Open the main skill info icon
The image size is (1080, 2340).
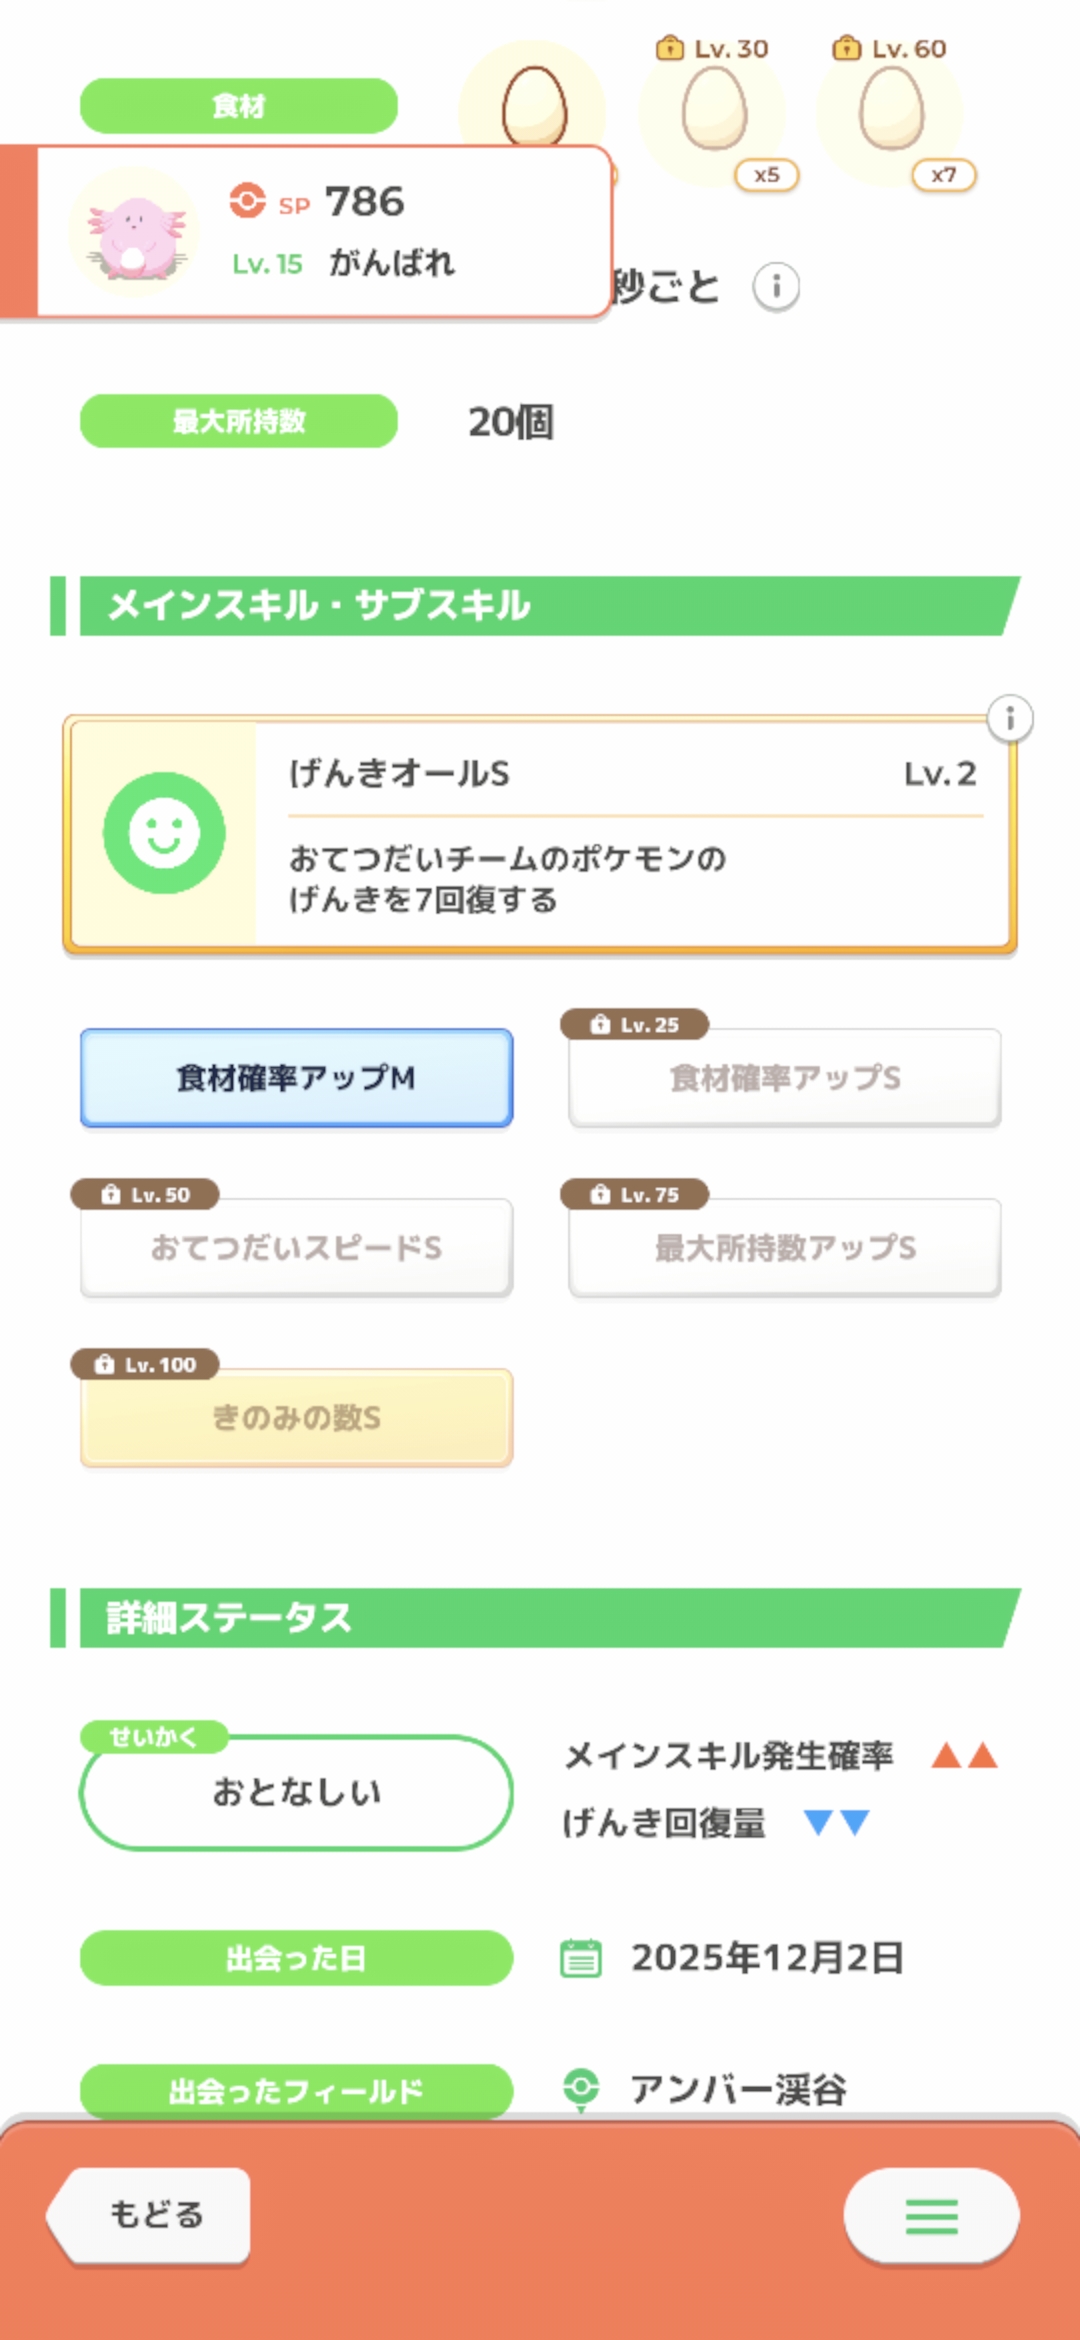click(x=1010, y=719)
